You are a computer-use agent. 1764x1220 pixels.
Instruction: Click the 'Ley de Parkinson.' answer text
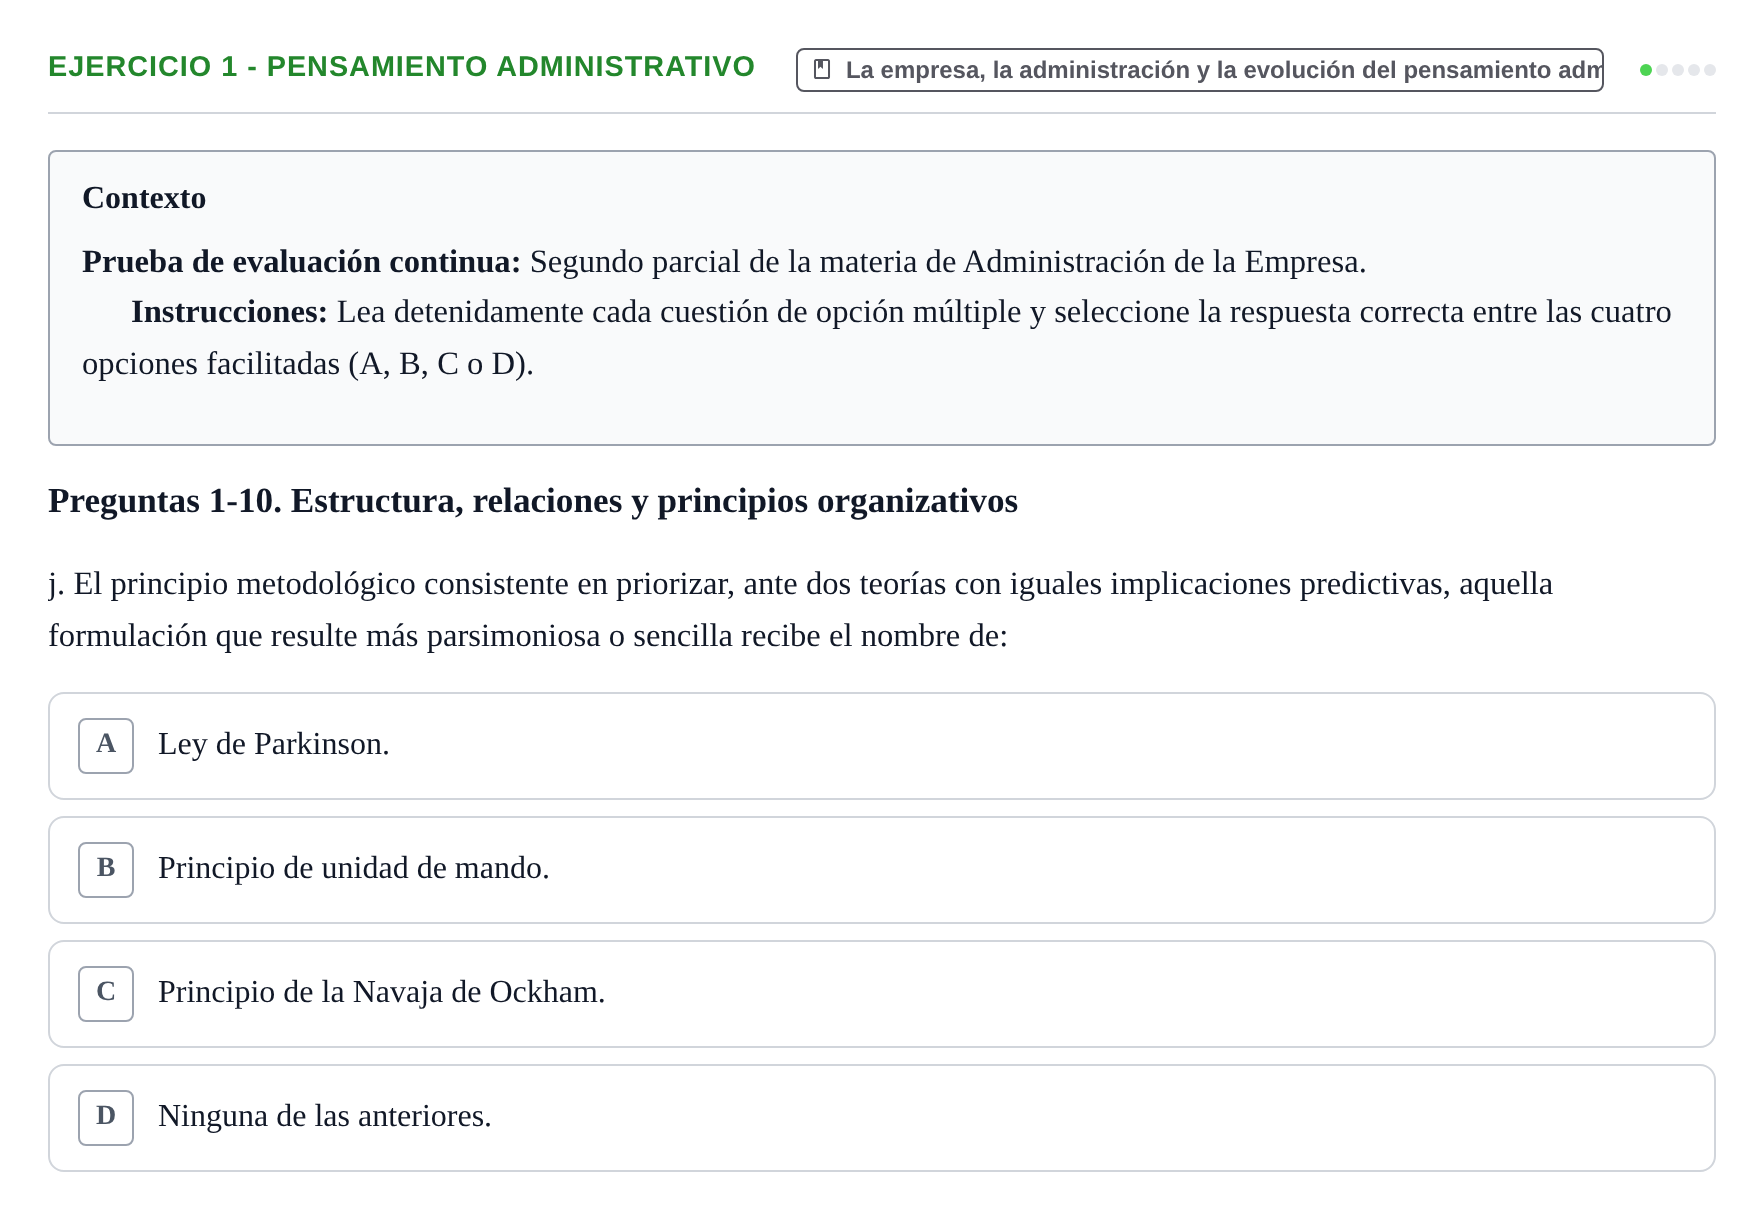click(x=274, y=745)
